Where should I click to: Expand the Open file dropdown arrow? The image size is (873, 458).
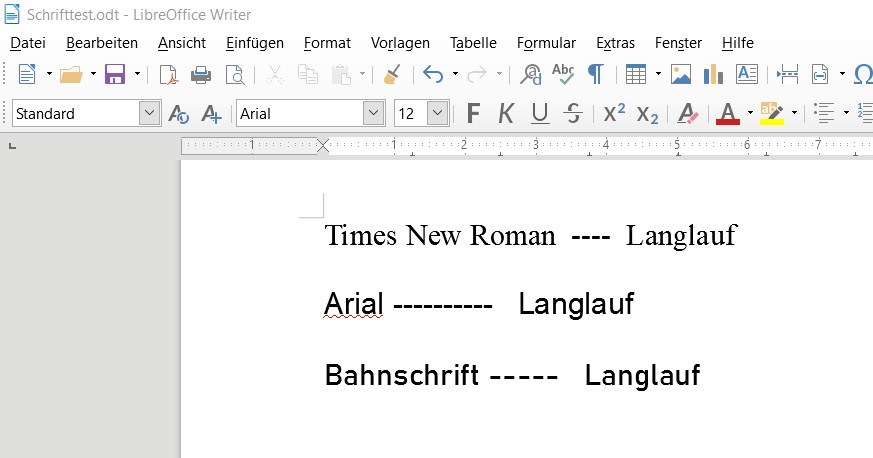[93, 74]
